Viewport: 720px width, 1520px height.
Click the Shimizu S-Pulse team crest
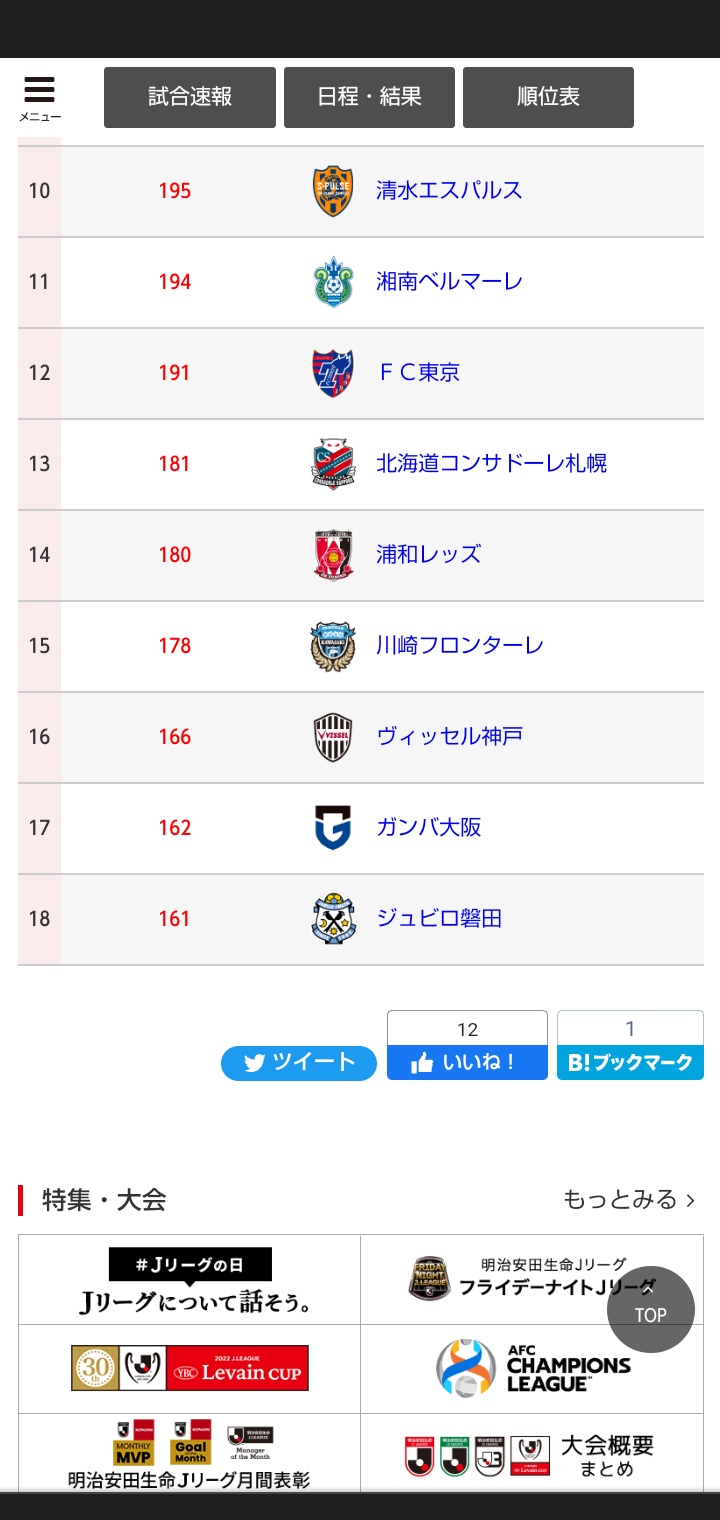(333, 191)
